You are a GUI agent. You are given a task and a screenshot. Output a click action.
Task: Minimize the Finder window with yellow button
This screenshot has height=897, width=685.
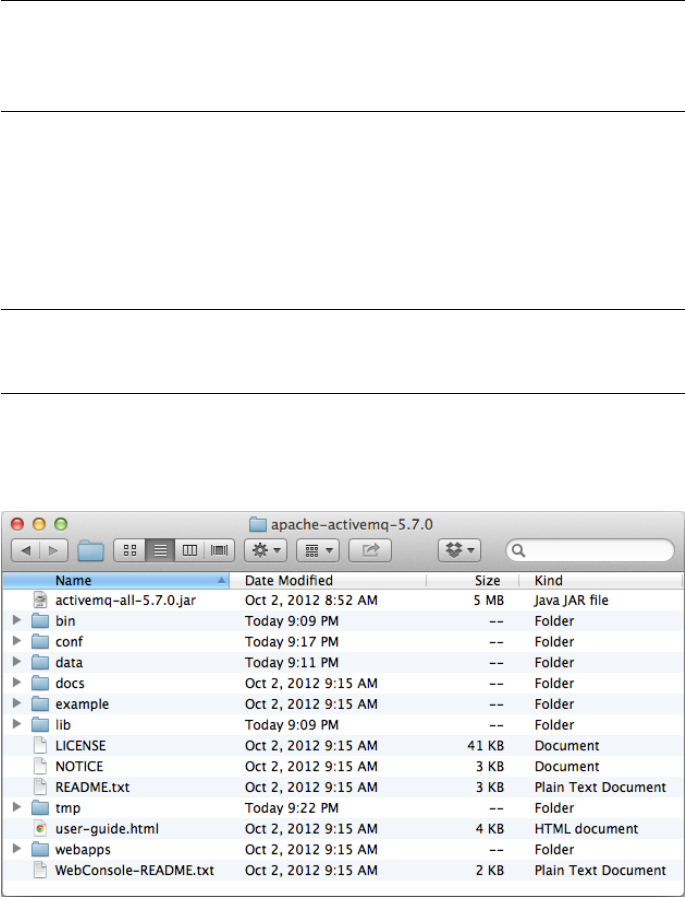(39, 524)
